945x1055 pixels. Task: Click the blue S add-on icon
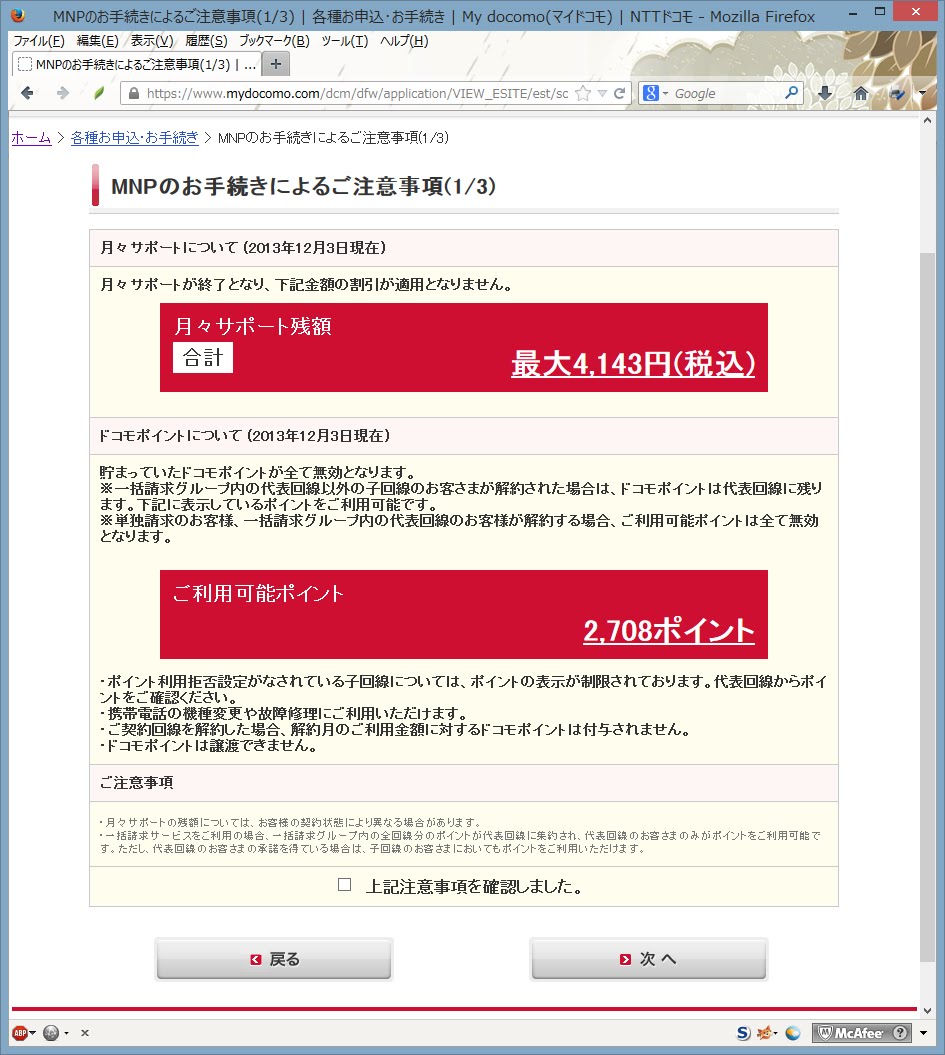(x=743, y=1033)
